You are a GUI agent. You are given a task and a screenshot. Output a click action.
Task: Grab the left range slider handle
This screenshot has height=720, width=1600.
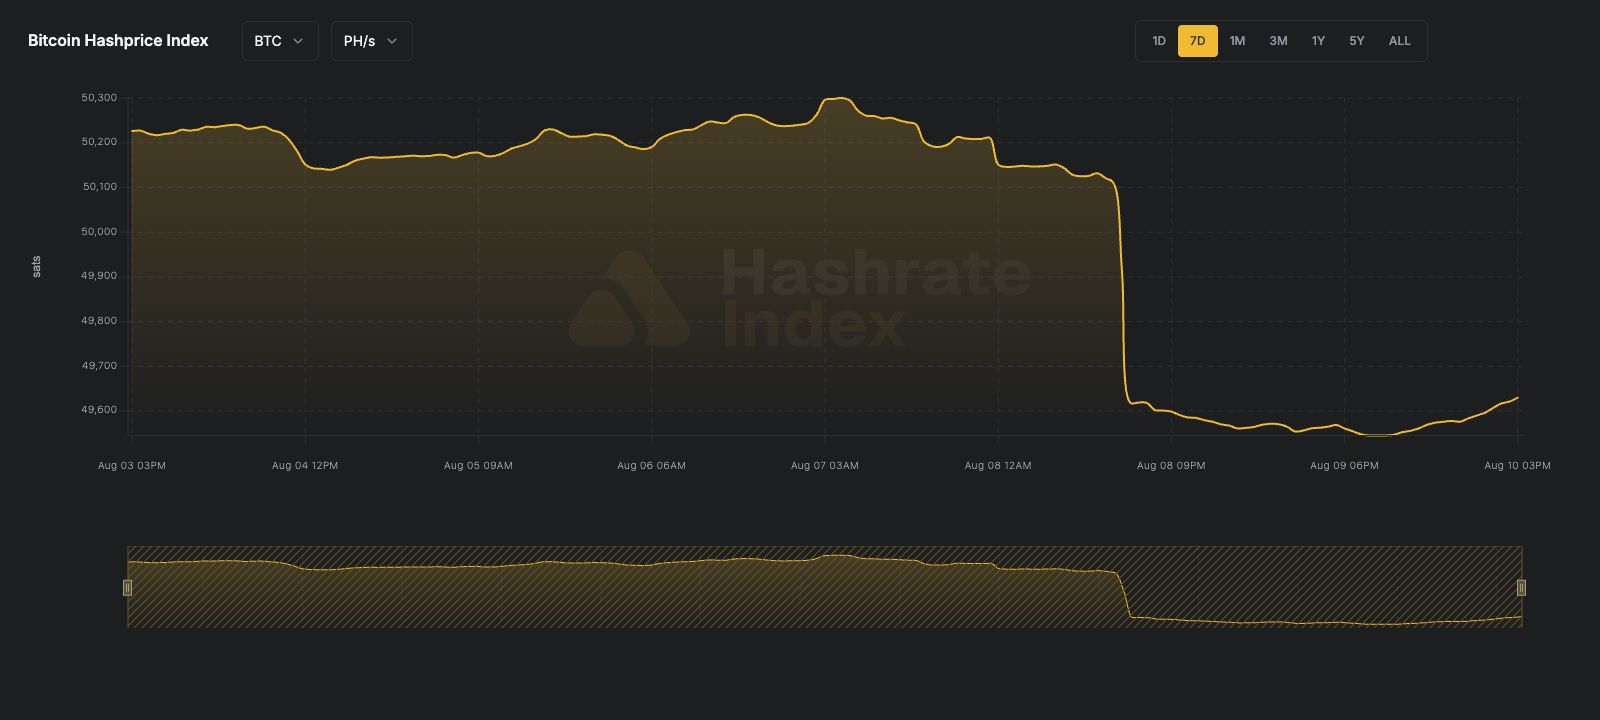(x=127, y=588)
